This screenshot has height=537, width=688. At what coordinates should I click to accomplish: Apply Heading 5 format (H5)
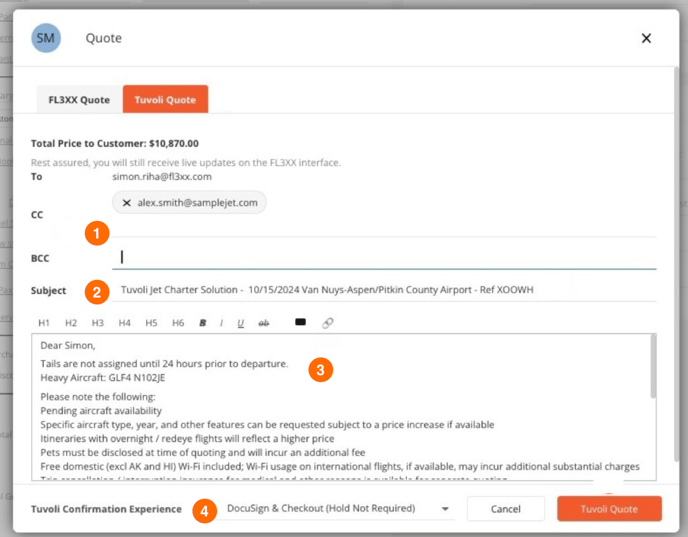tap(151, 323)
